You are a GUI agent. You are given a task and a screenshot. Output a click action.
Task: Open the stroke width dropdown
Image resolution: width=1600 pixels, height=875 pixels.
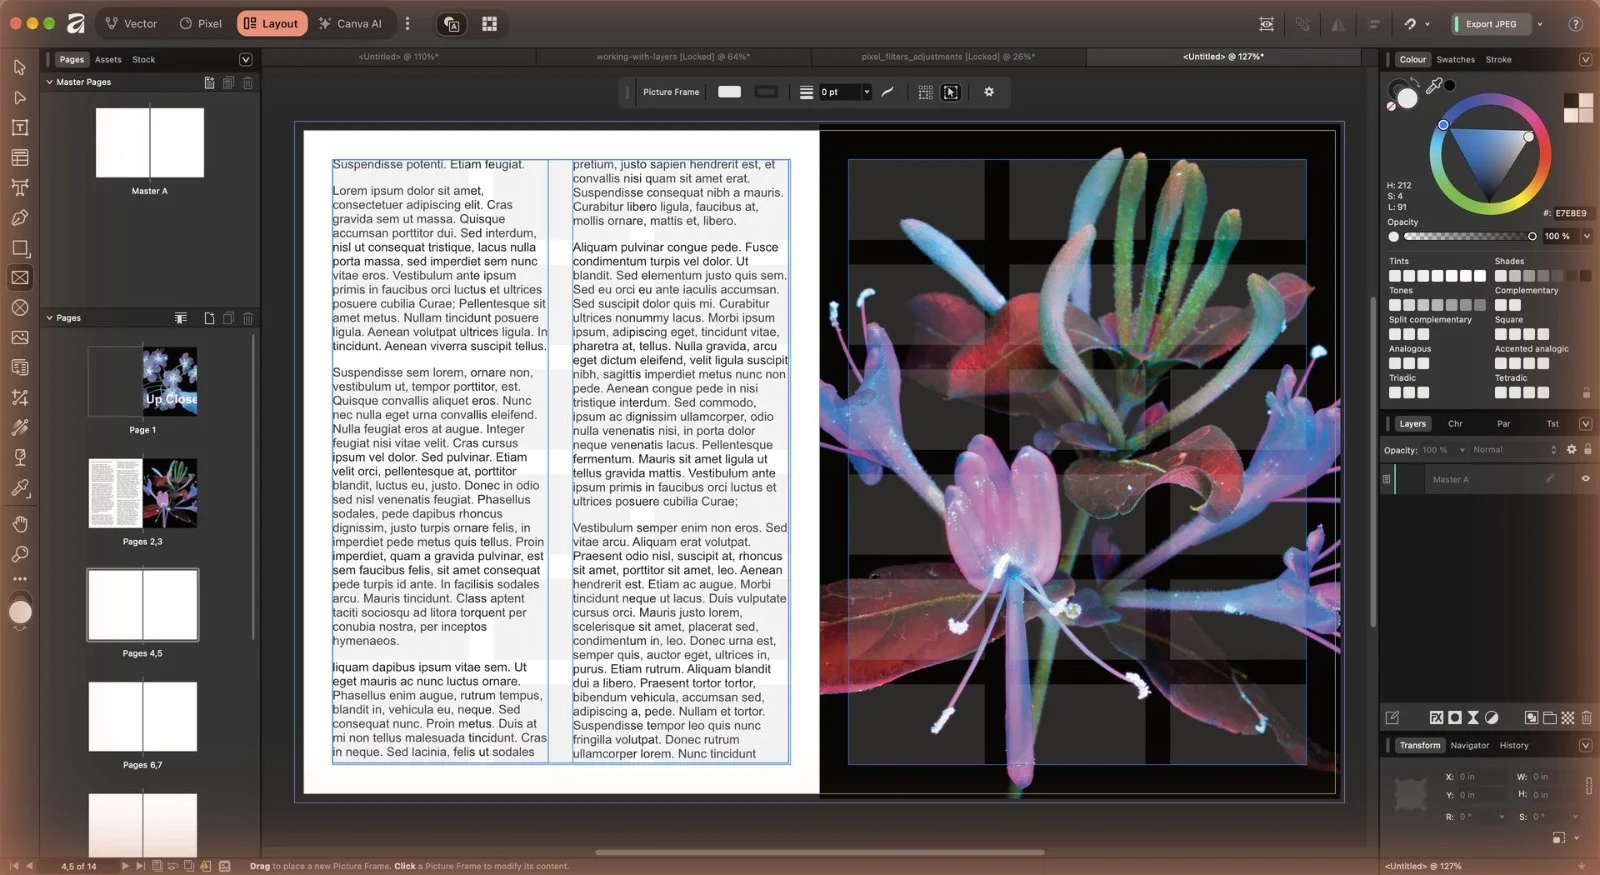click(x=866, y=92)
